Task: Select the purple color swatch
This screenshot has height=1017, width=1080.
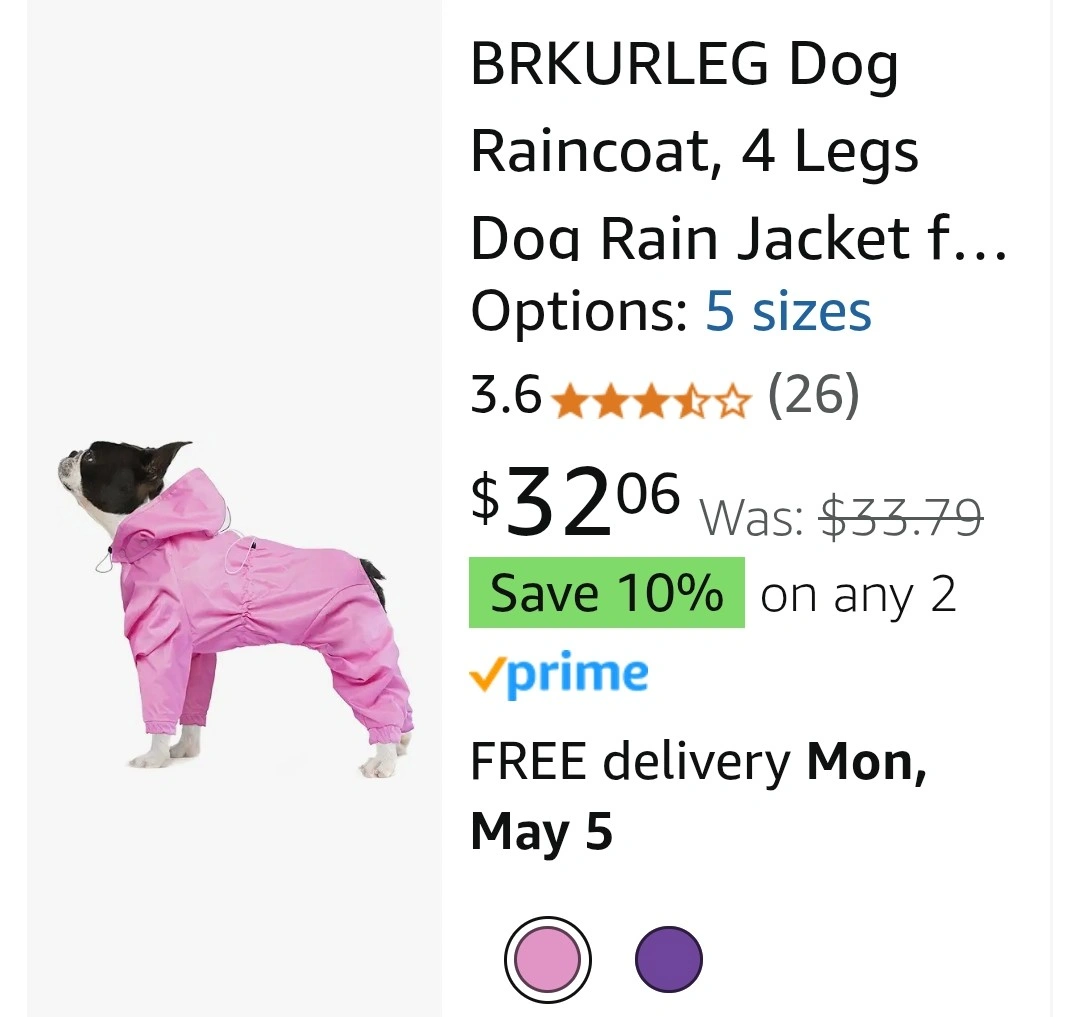Action: tap(669, 959)
